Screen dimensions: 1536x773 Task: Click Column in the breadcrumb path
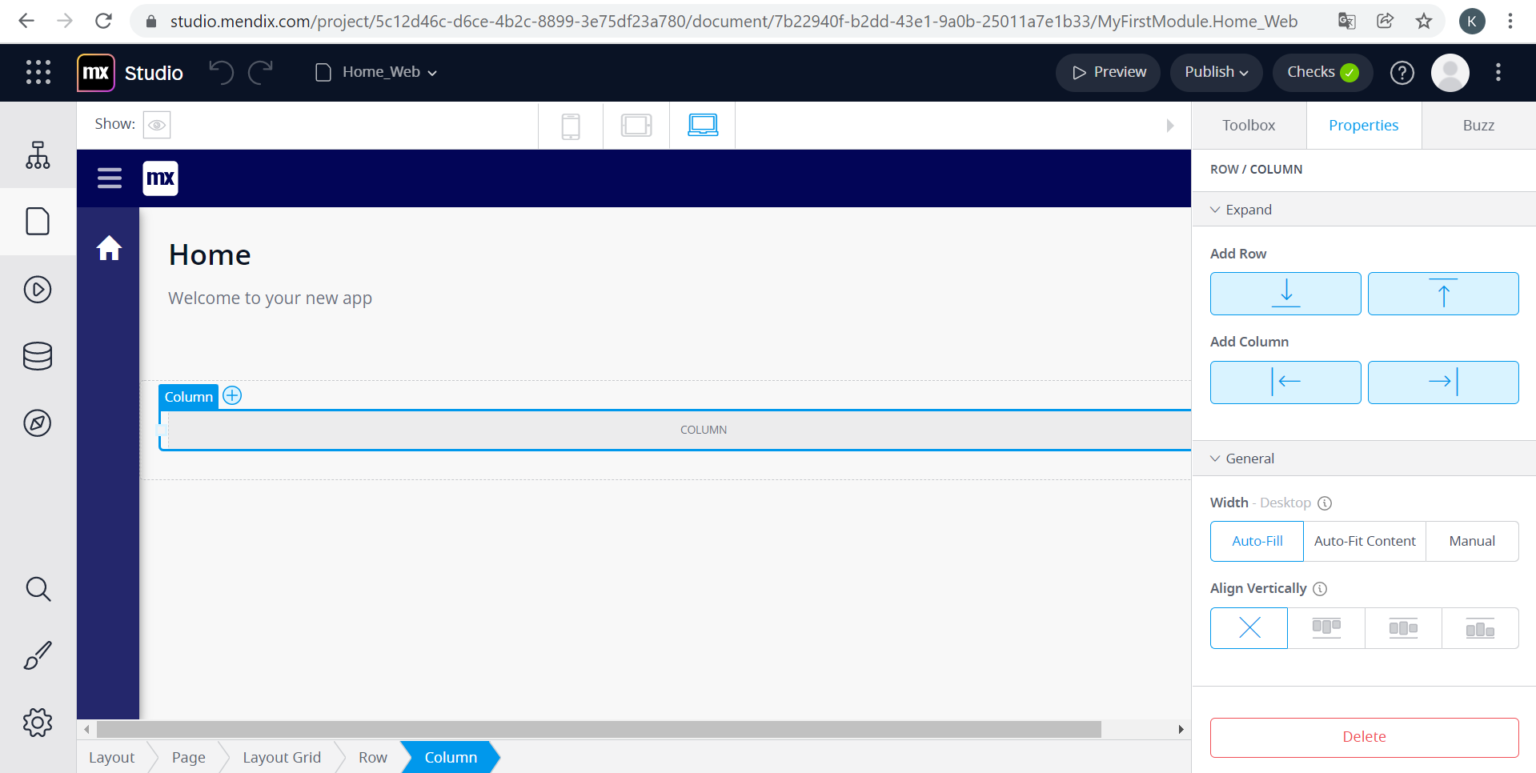coord(450,757)
